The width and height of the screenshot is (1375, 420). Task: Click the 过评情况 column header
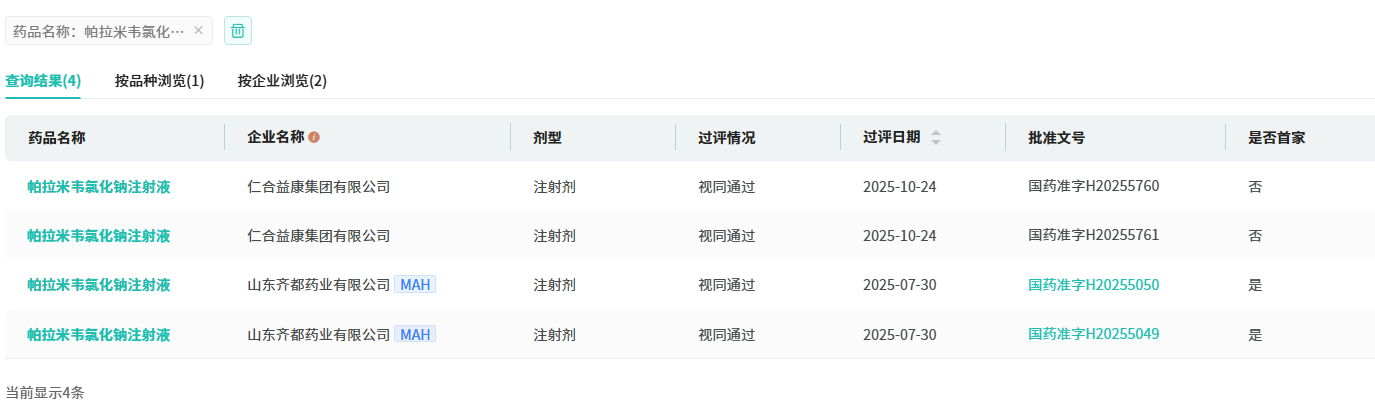(726, 138)
